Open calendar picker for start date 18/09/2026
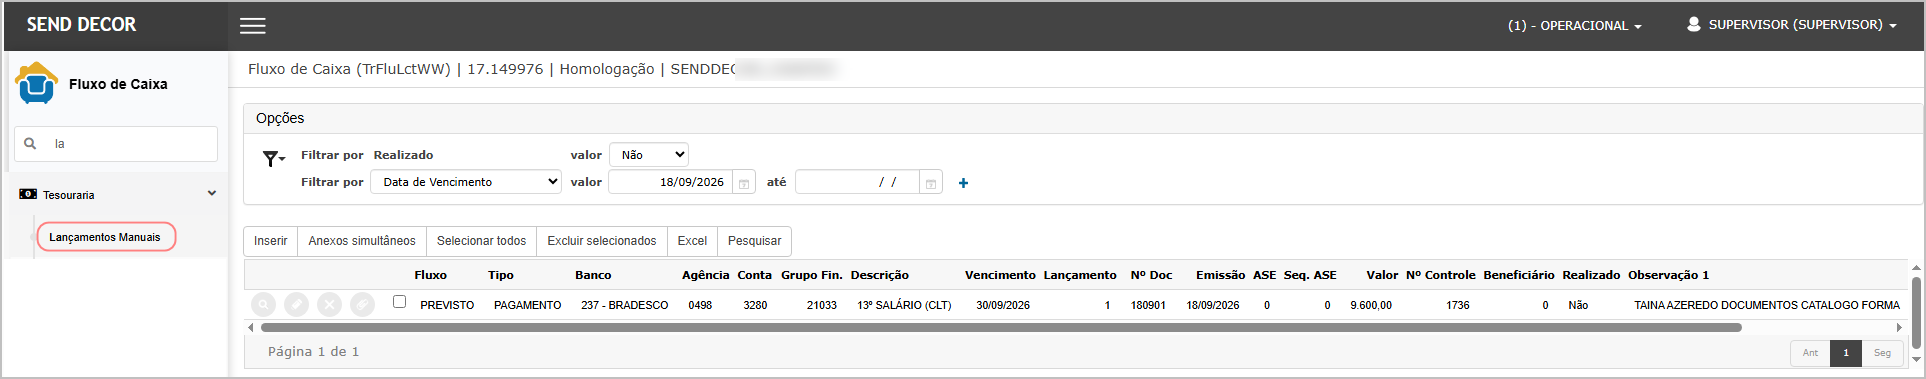Image resolution: width=1926 pixels, height=379 pixels. (x=744, y=183)
